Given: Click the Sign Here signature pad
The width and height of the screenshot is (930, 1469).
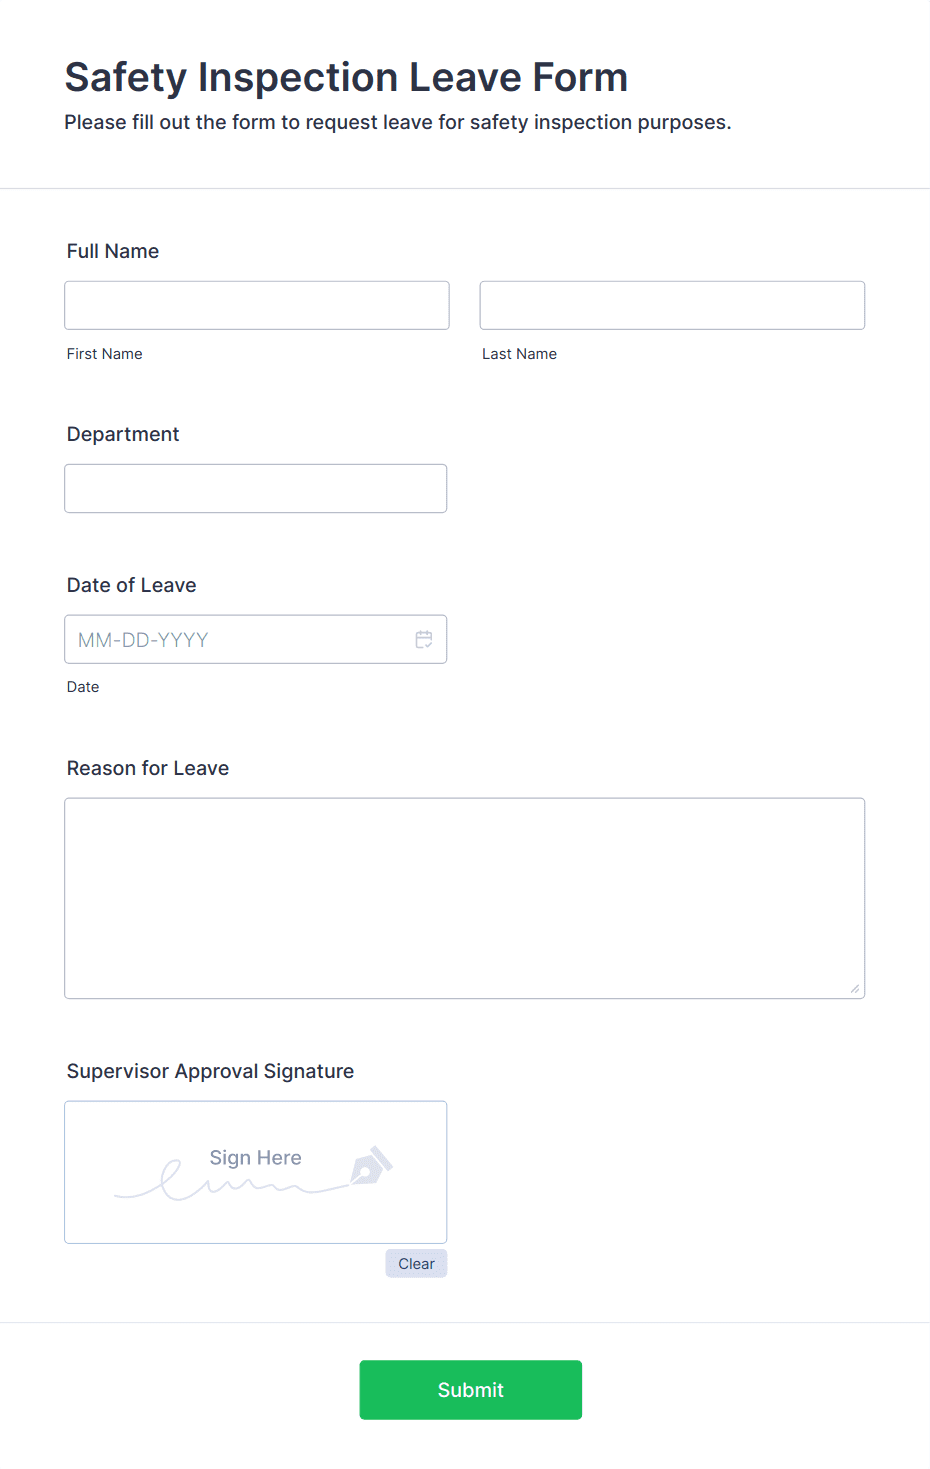Looking at the screenshot, I should click(256, 1172).
